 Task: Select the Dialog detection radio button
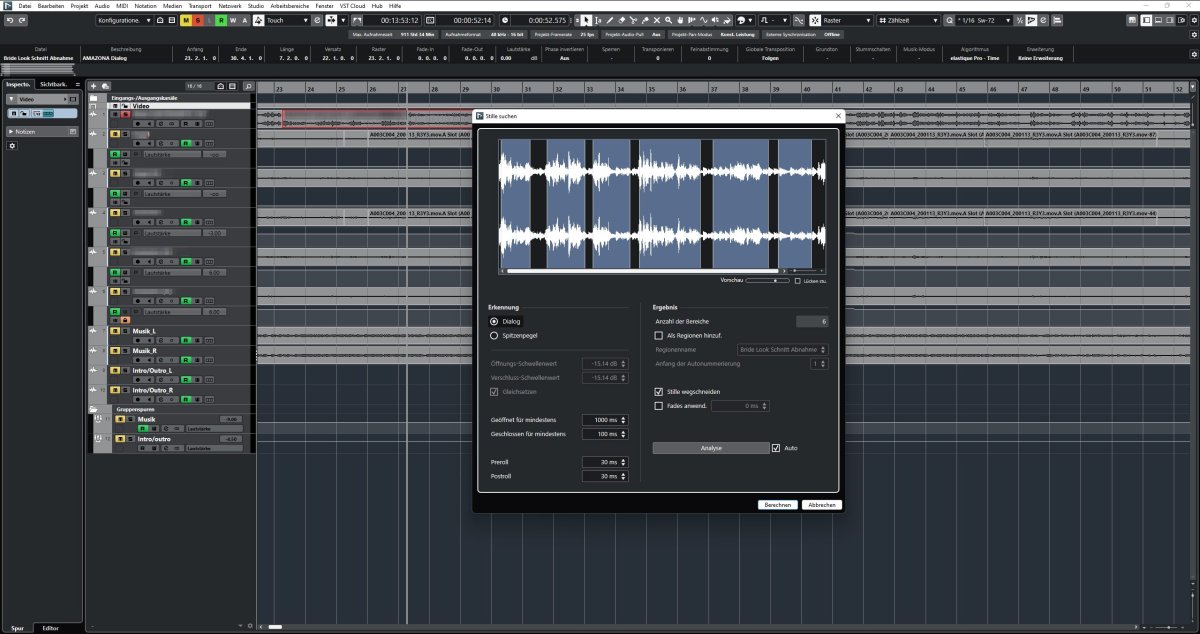tap(494, 322)
